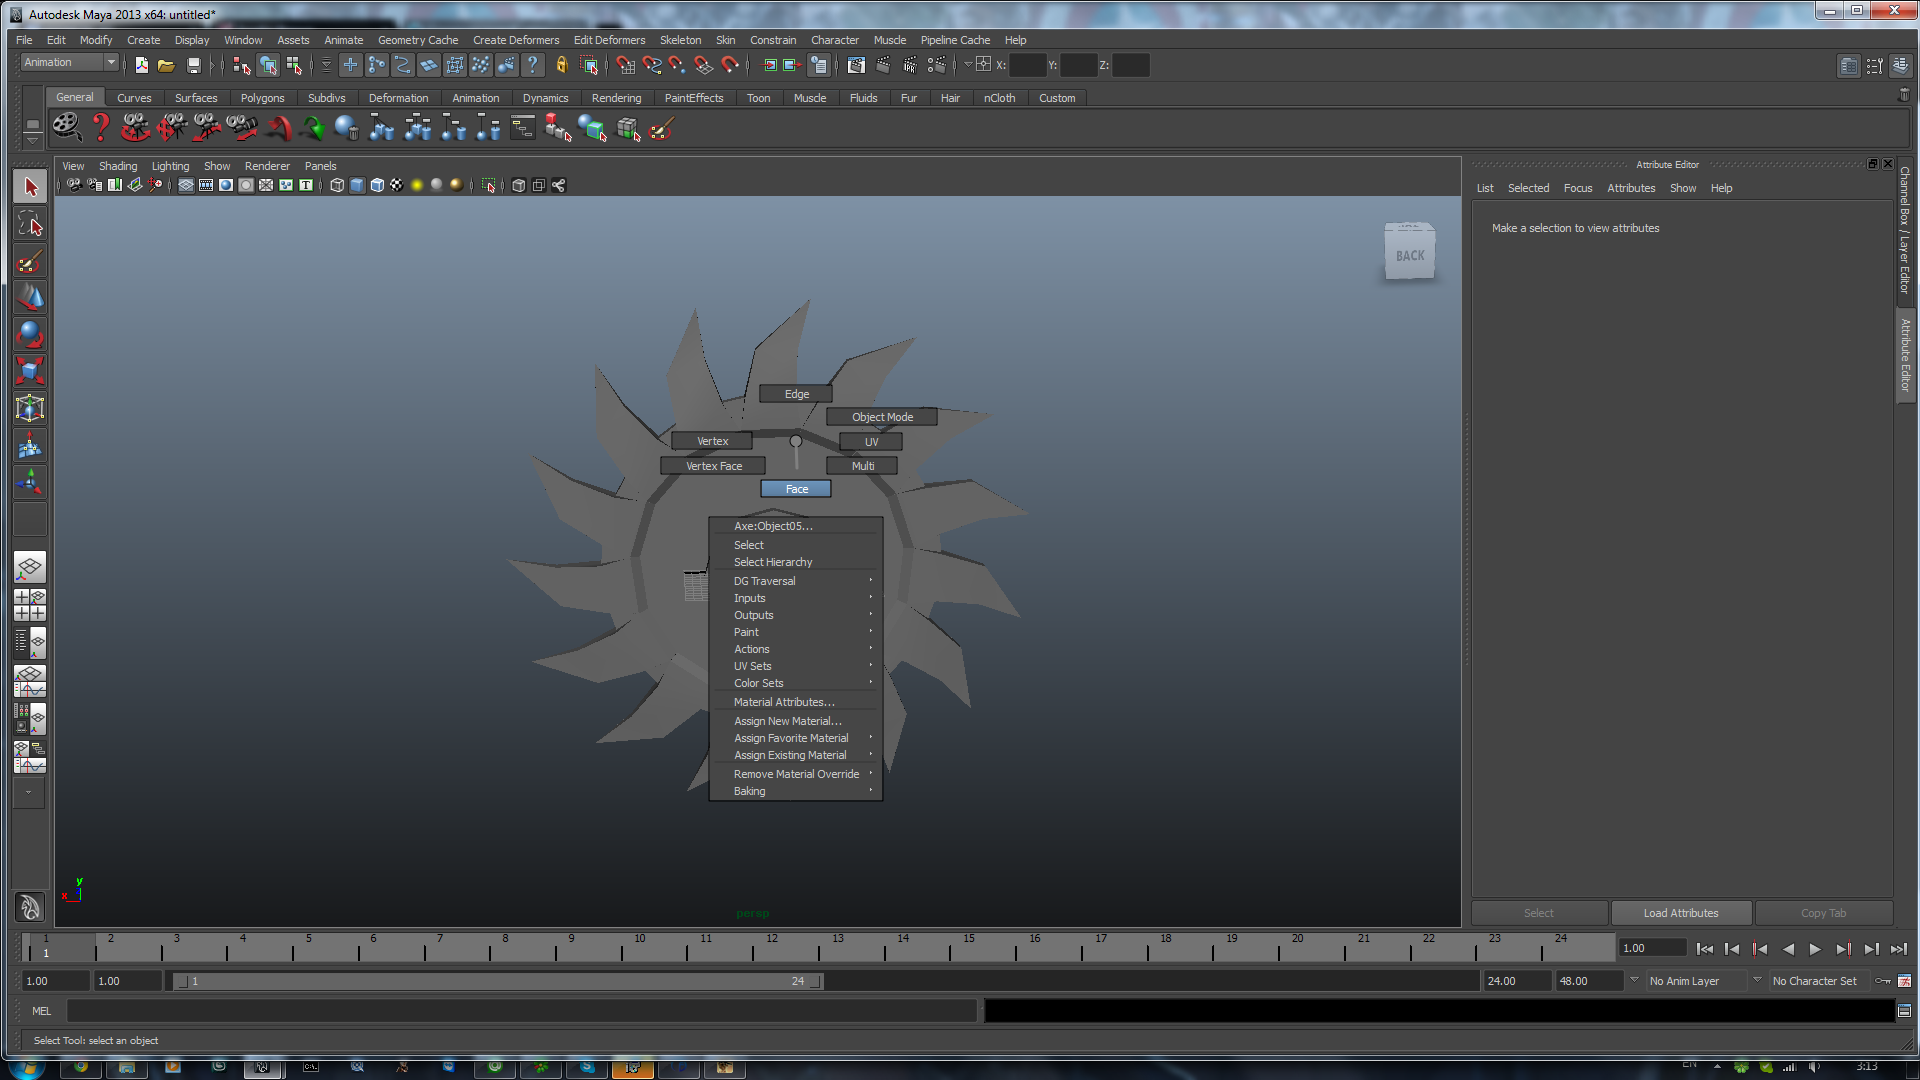Activate the Move tool (cone icon)

pos(30,297)
